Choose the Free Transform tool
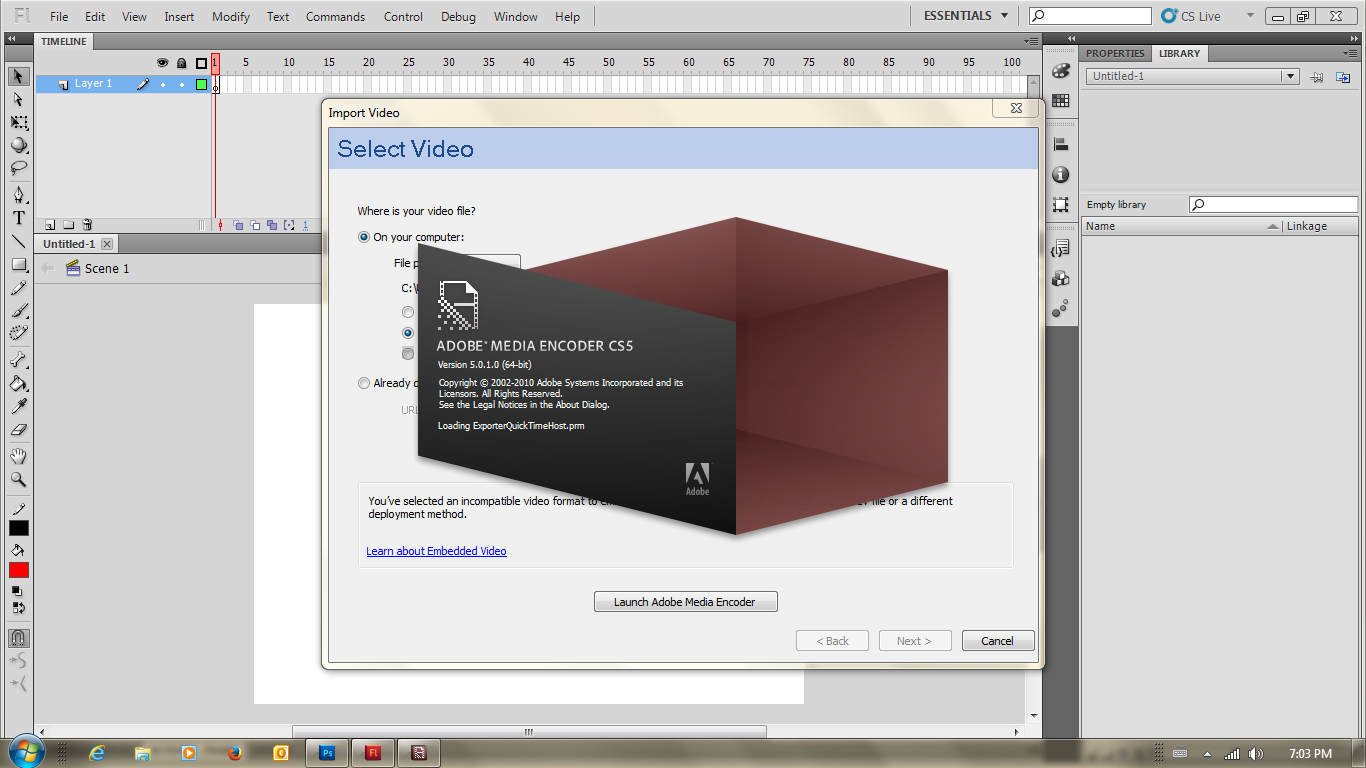This screenshot has width=1366, height=768. point(19,122)
